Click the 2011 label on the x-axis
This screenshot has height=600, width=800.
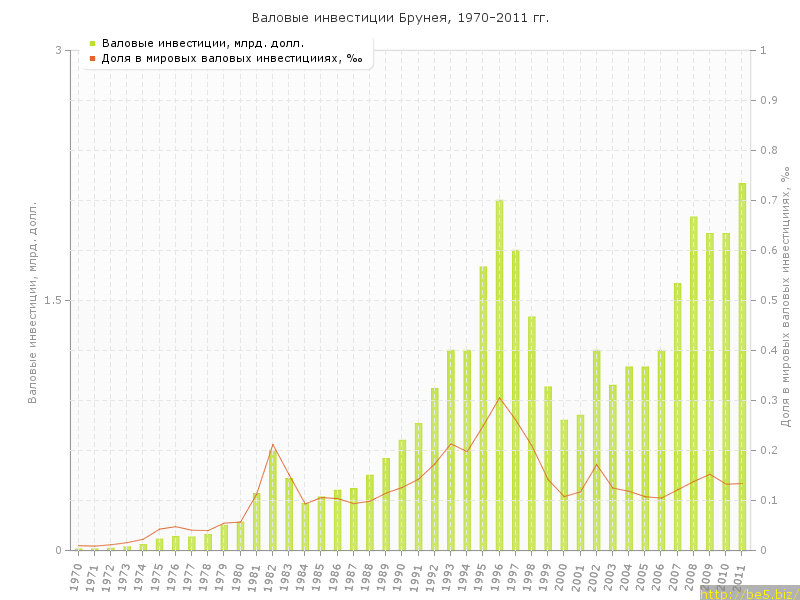coord(740,576)
